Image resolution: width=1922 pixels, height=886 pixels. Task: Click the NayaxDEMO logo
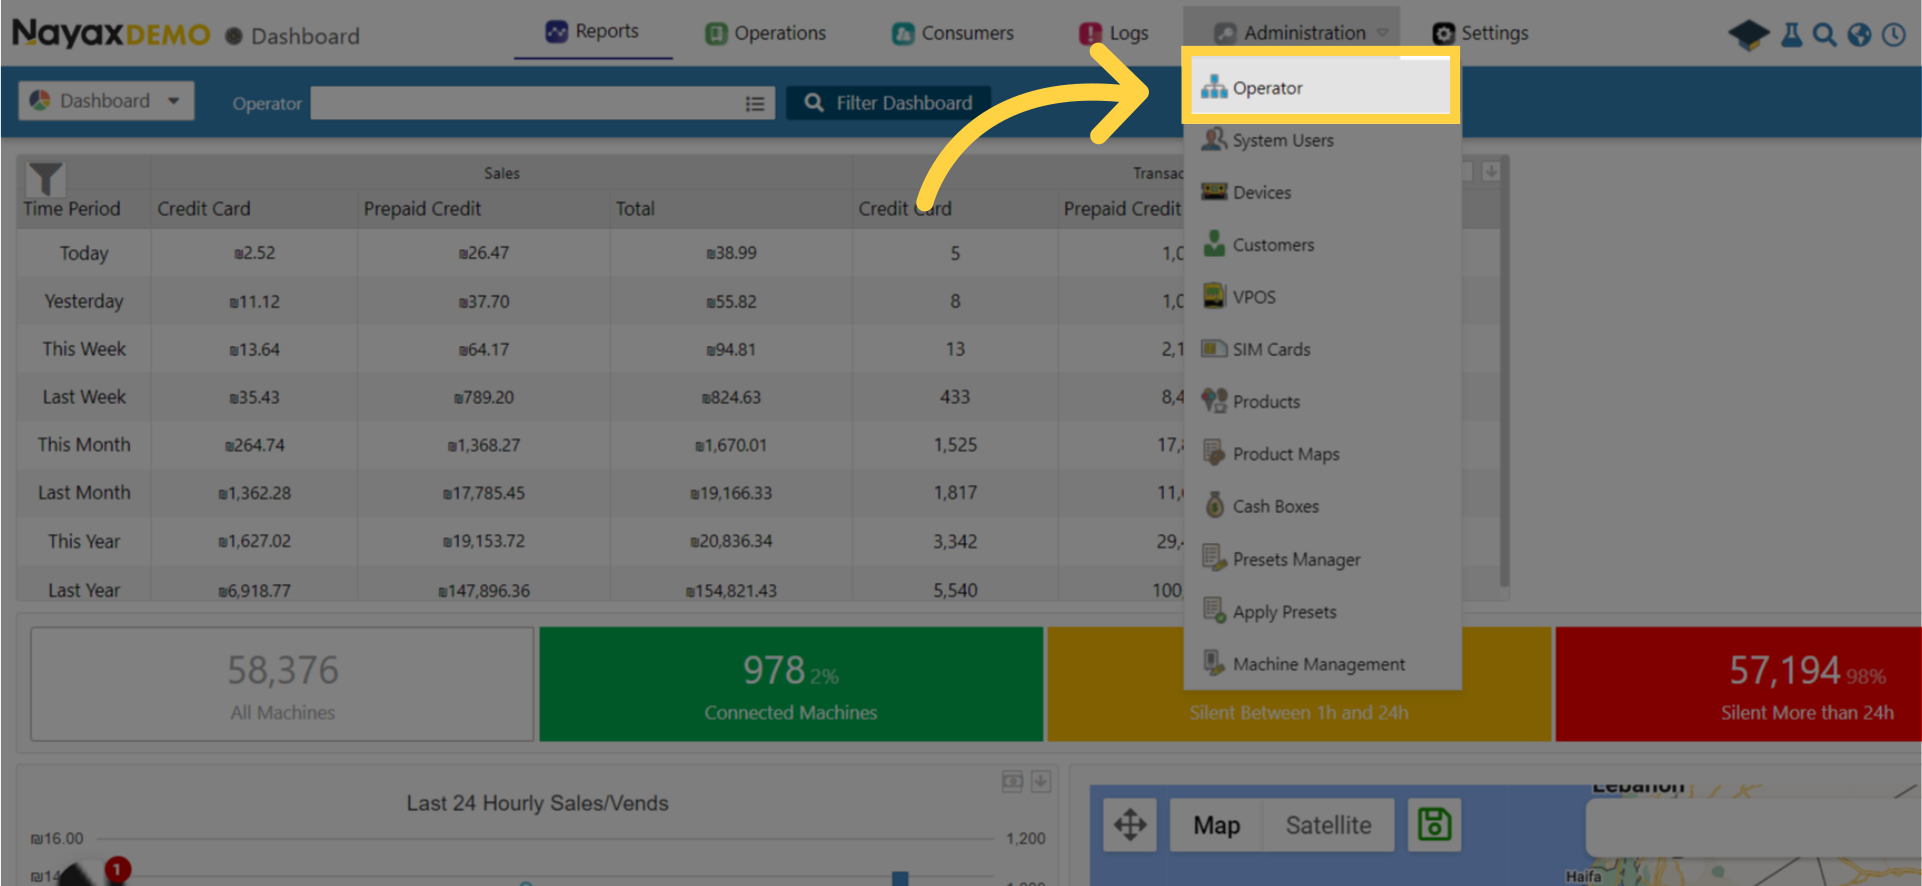111,34
